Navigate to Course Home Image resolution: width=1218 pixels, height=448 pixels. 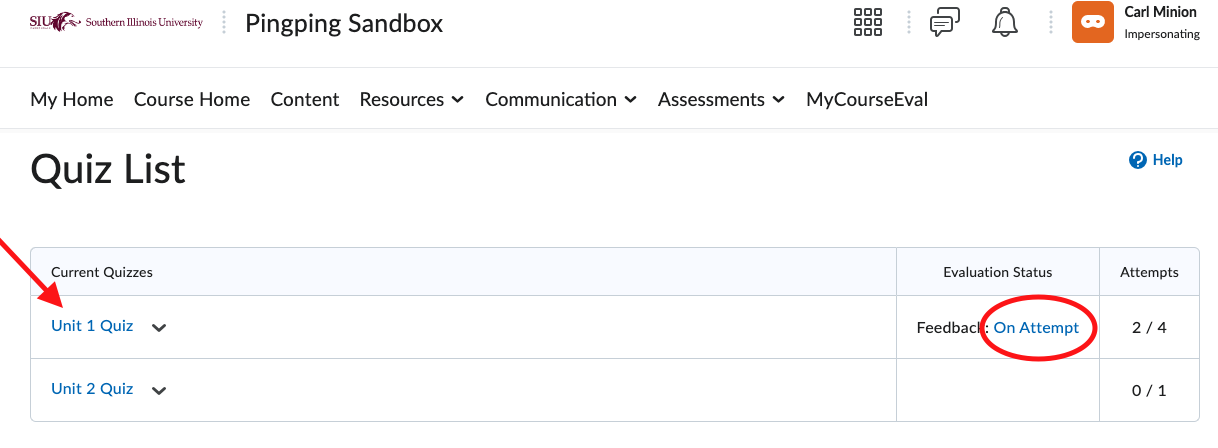coord(192,99)
